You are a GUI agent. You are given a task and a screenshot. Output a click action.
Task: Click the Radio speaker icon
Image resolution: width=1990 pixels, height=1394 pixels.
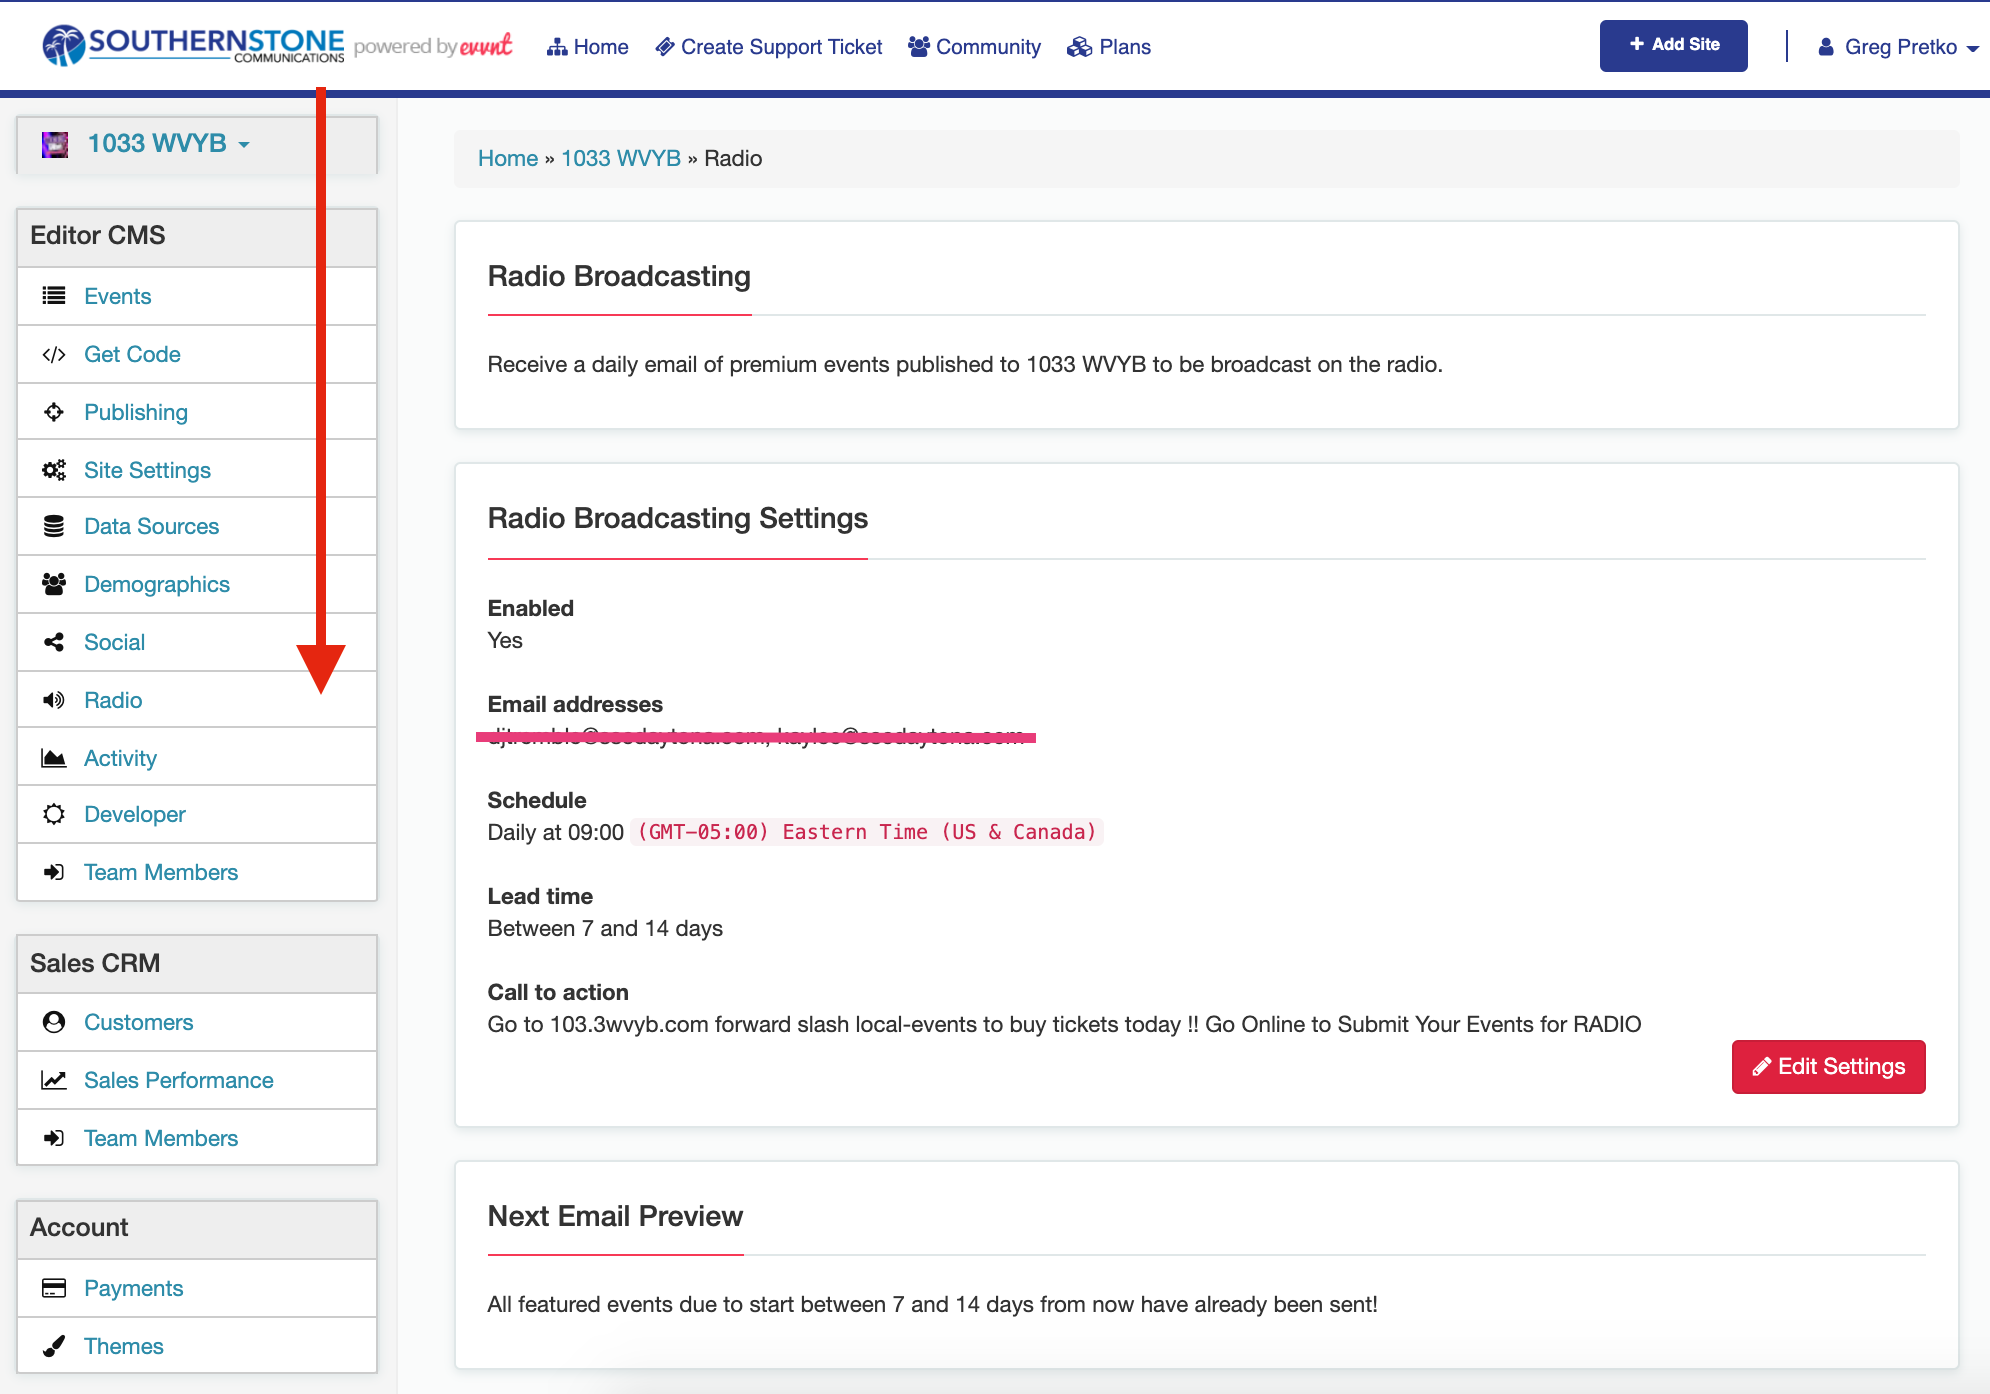click(x=54, y=700)
